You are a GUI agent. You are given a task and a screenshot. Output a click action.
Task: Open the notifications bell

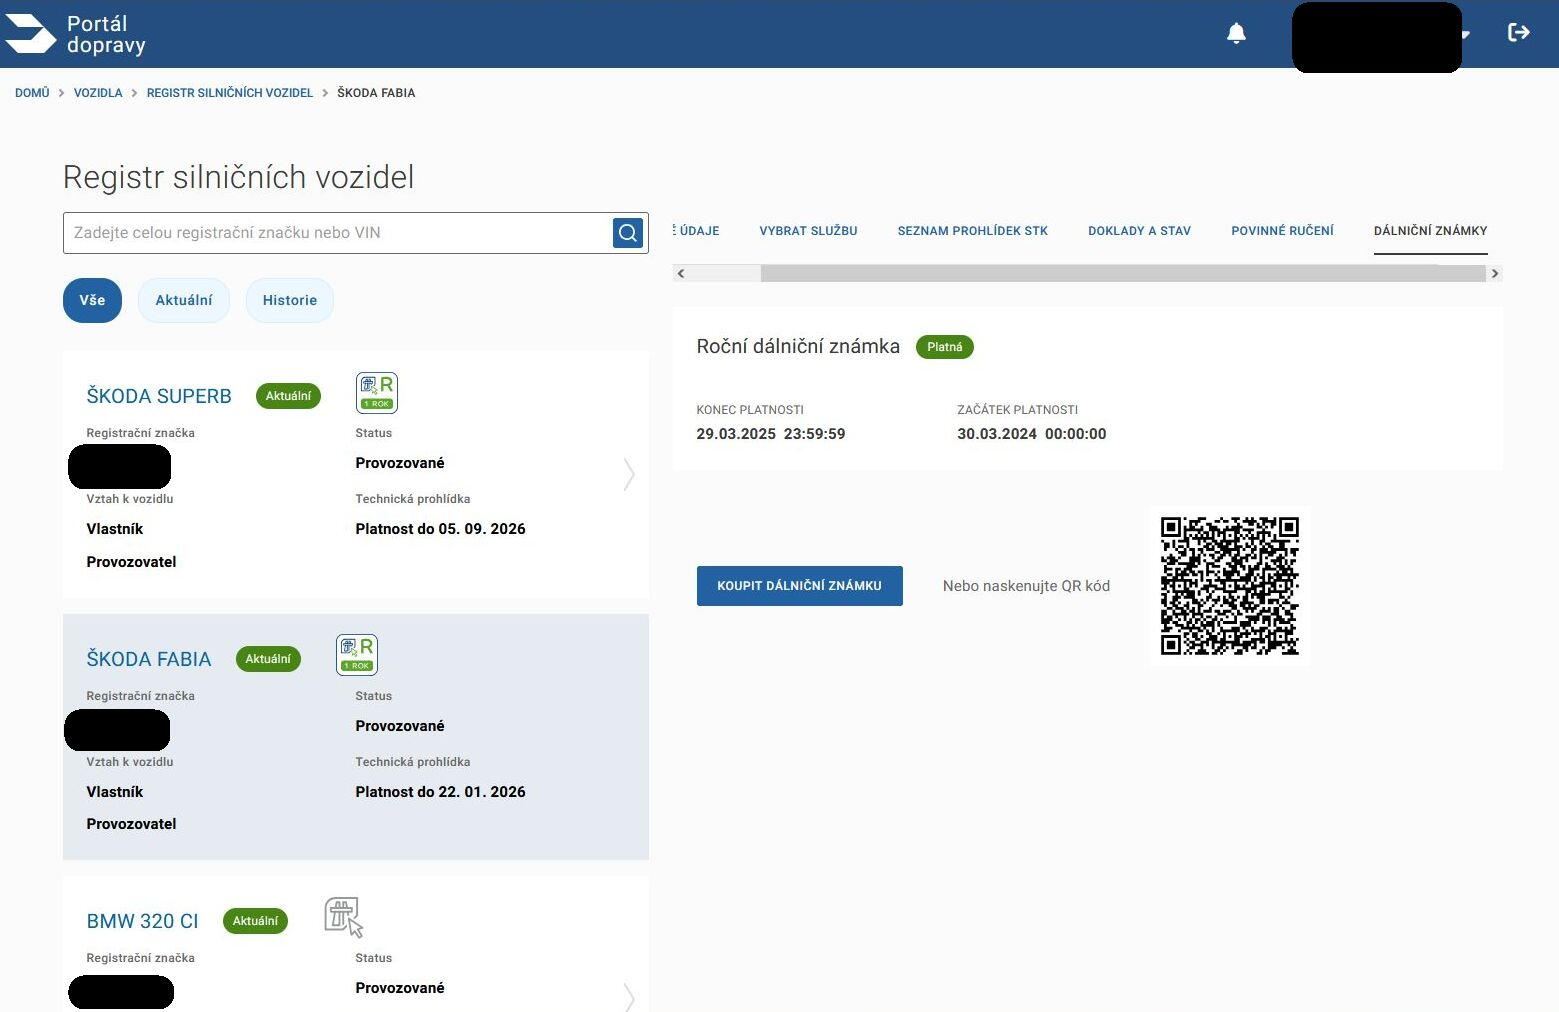[1236, 33]
